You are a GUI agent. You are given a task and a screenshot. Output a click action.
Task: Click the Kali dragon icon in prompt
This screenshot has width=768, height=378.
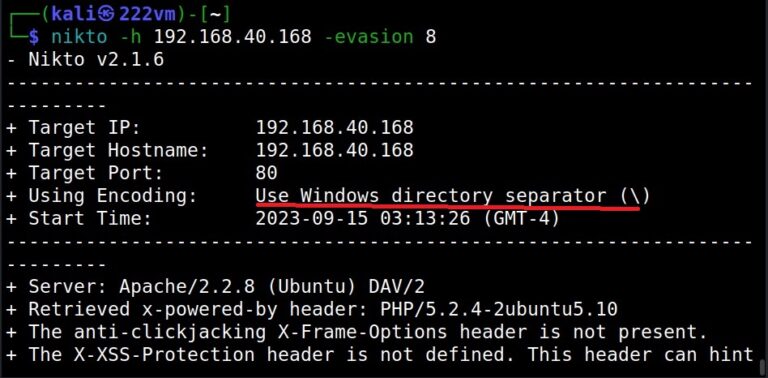coord(107,15)
